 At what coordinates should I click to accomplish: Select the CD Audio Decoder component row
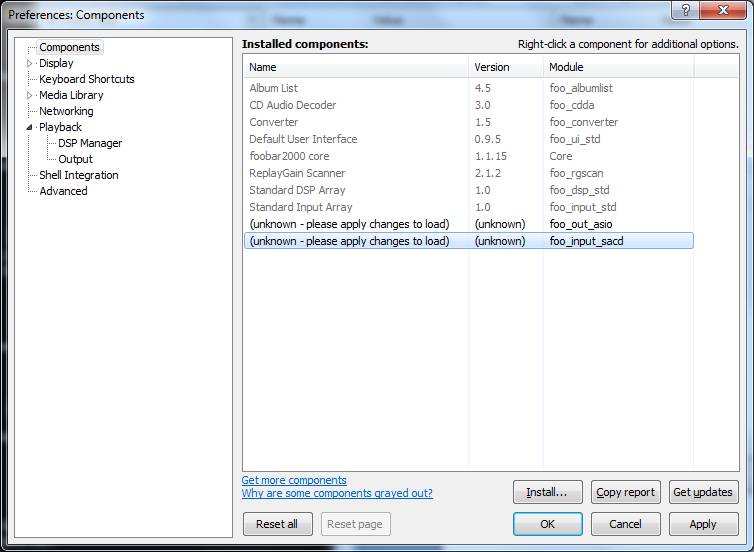click(x=469, y=105)
